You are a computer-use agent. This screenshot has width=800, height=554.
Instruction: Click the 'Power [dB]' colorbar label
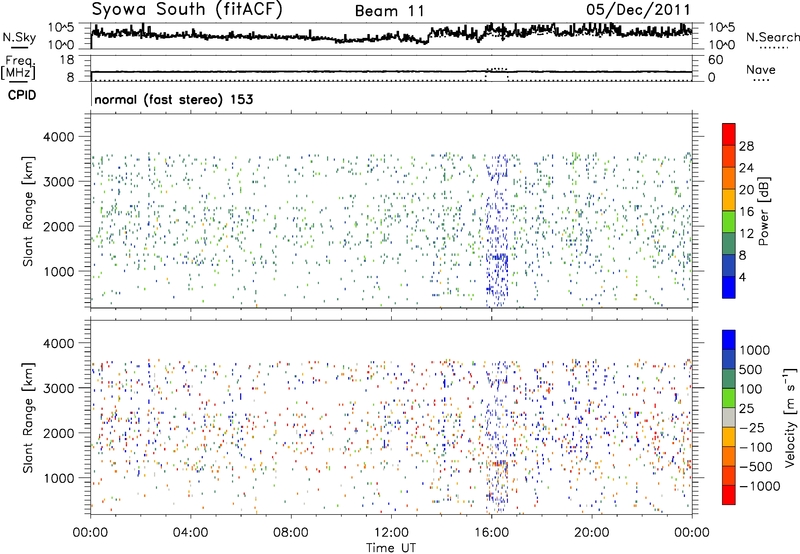[764, 211]
